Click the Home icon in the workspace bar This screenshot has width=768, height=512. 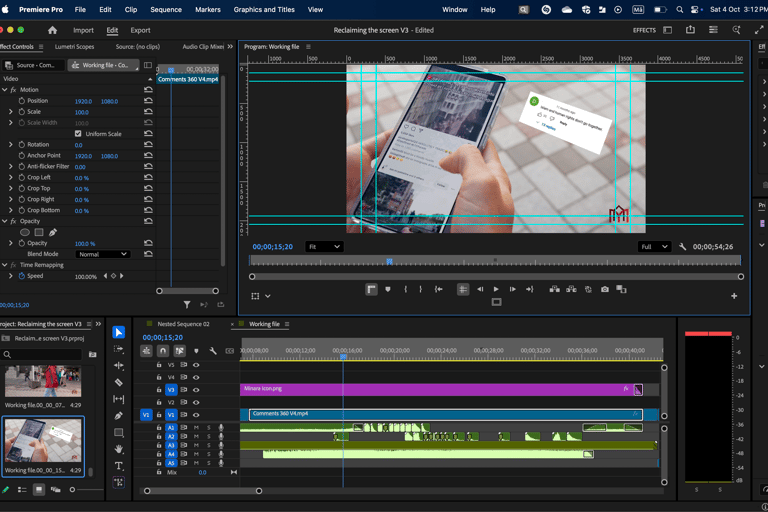pyautogui.click(x=53, y=30)
